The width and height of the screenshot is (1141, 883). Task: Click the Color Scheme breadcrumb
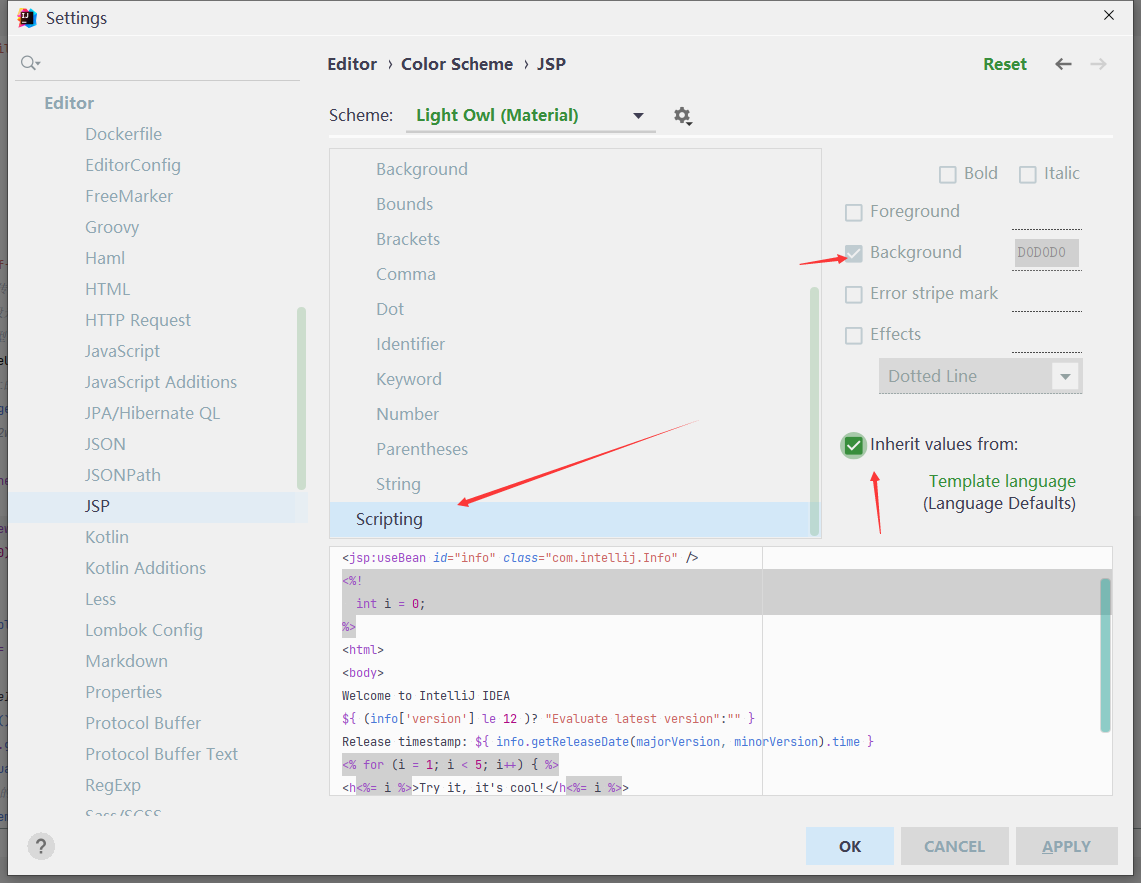click(457, 64)
